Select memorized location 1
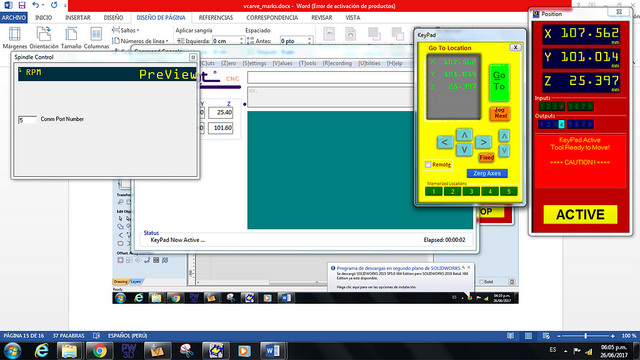Viewport: 640px width, 360px height. click(433, 191)
